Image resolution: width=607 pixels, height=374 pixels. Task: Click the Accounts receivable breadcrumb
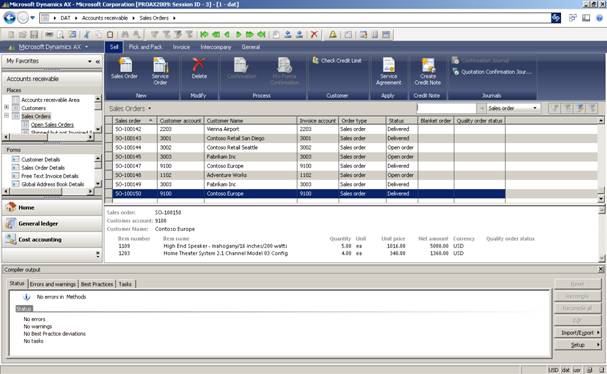coord(105,18)
